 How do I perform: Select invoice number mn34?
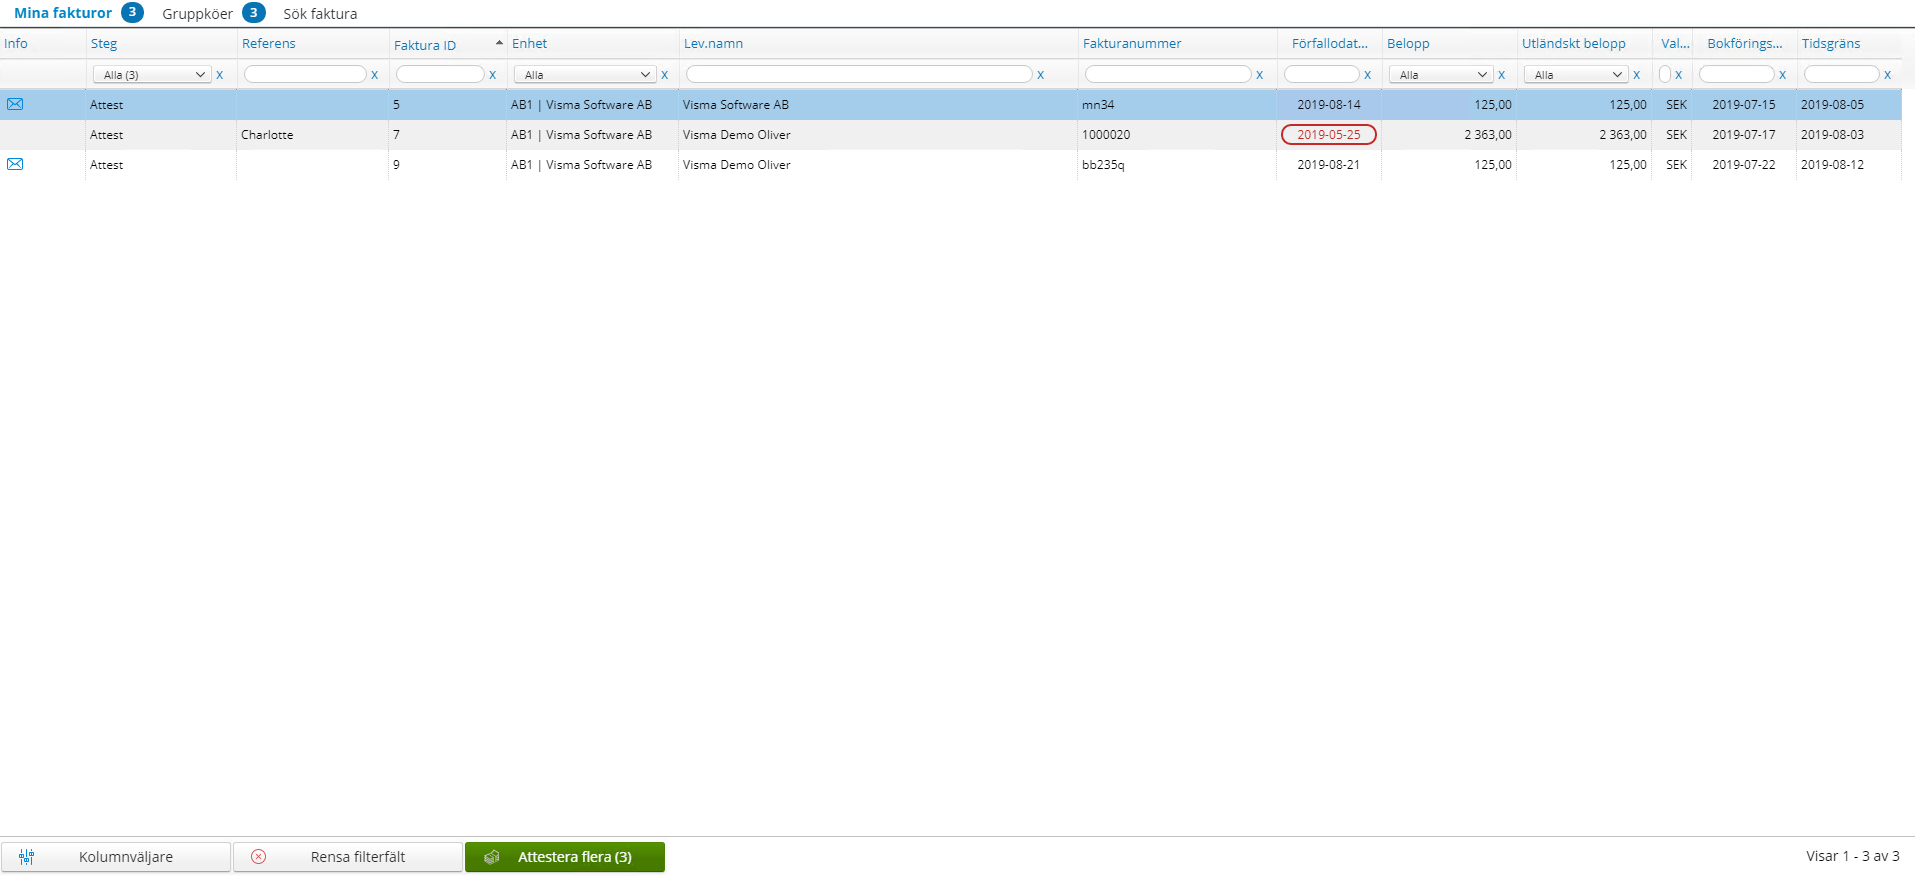(1098, 105)
